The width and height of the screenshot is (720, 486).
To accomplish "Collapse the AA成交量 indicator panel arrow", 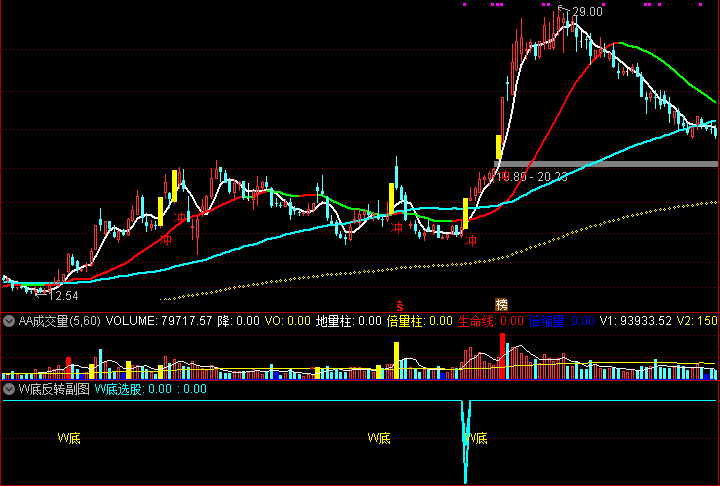I will click(x=9, y=321).
